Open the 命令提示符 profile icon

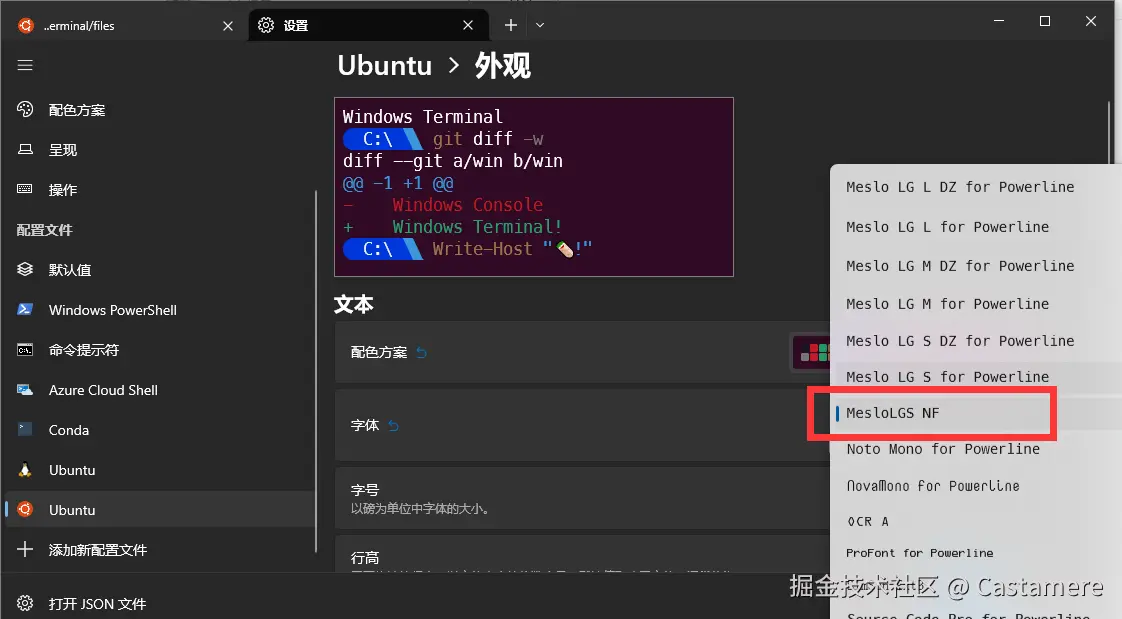(x=24, y=350)
